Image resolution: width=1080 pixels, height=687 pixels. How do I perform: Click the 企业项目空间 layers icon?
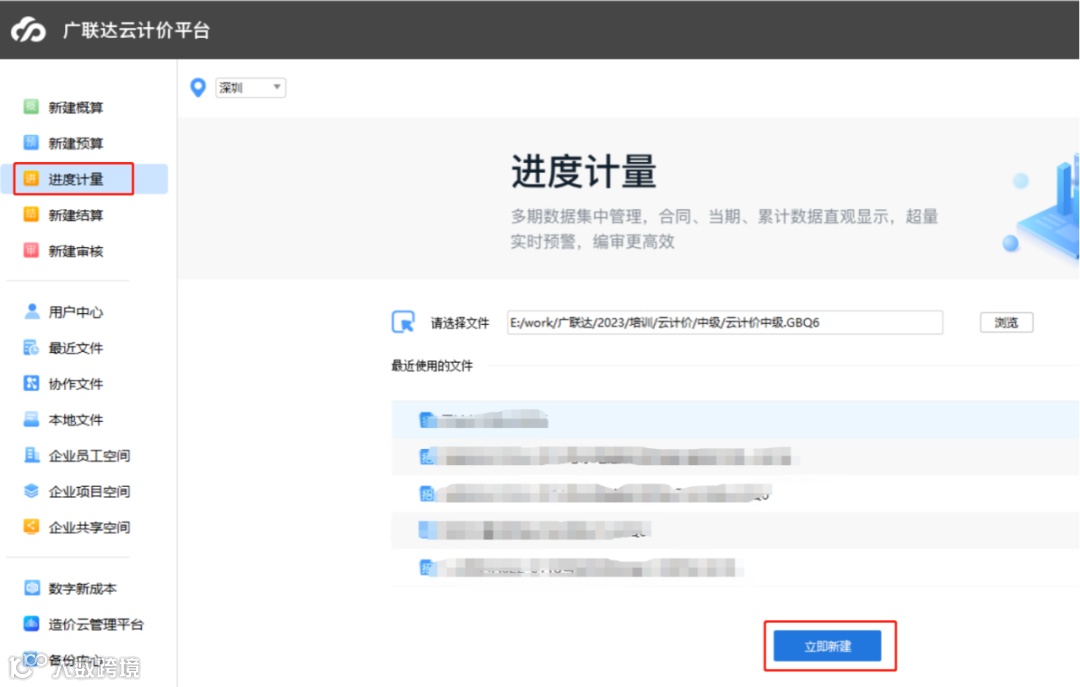[x=32, y=491]
